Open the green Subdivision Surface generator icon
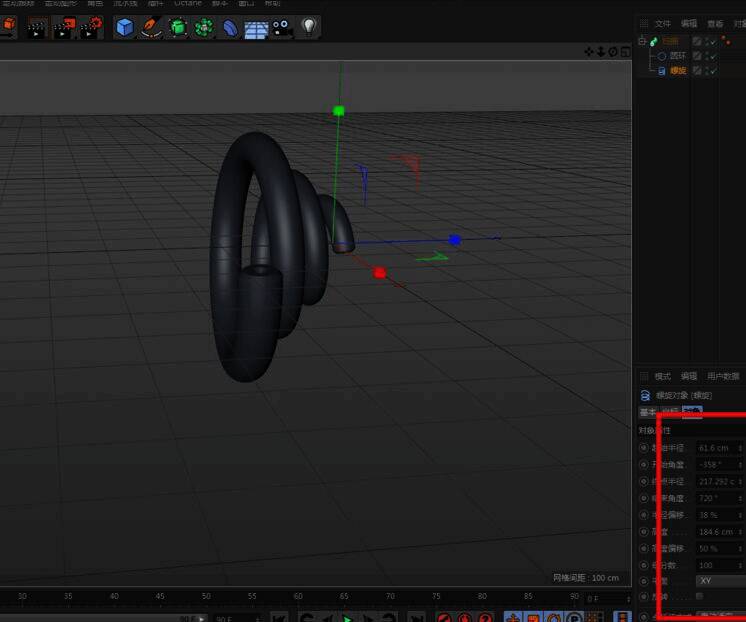Image resolution: width=746 pixels, height=622 pixels. pos(178,28)
